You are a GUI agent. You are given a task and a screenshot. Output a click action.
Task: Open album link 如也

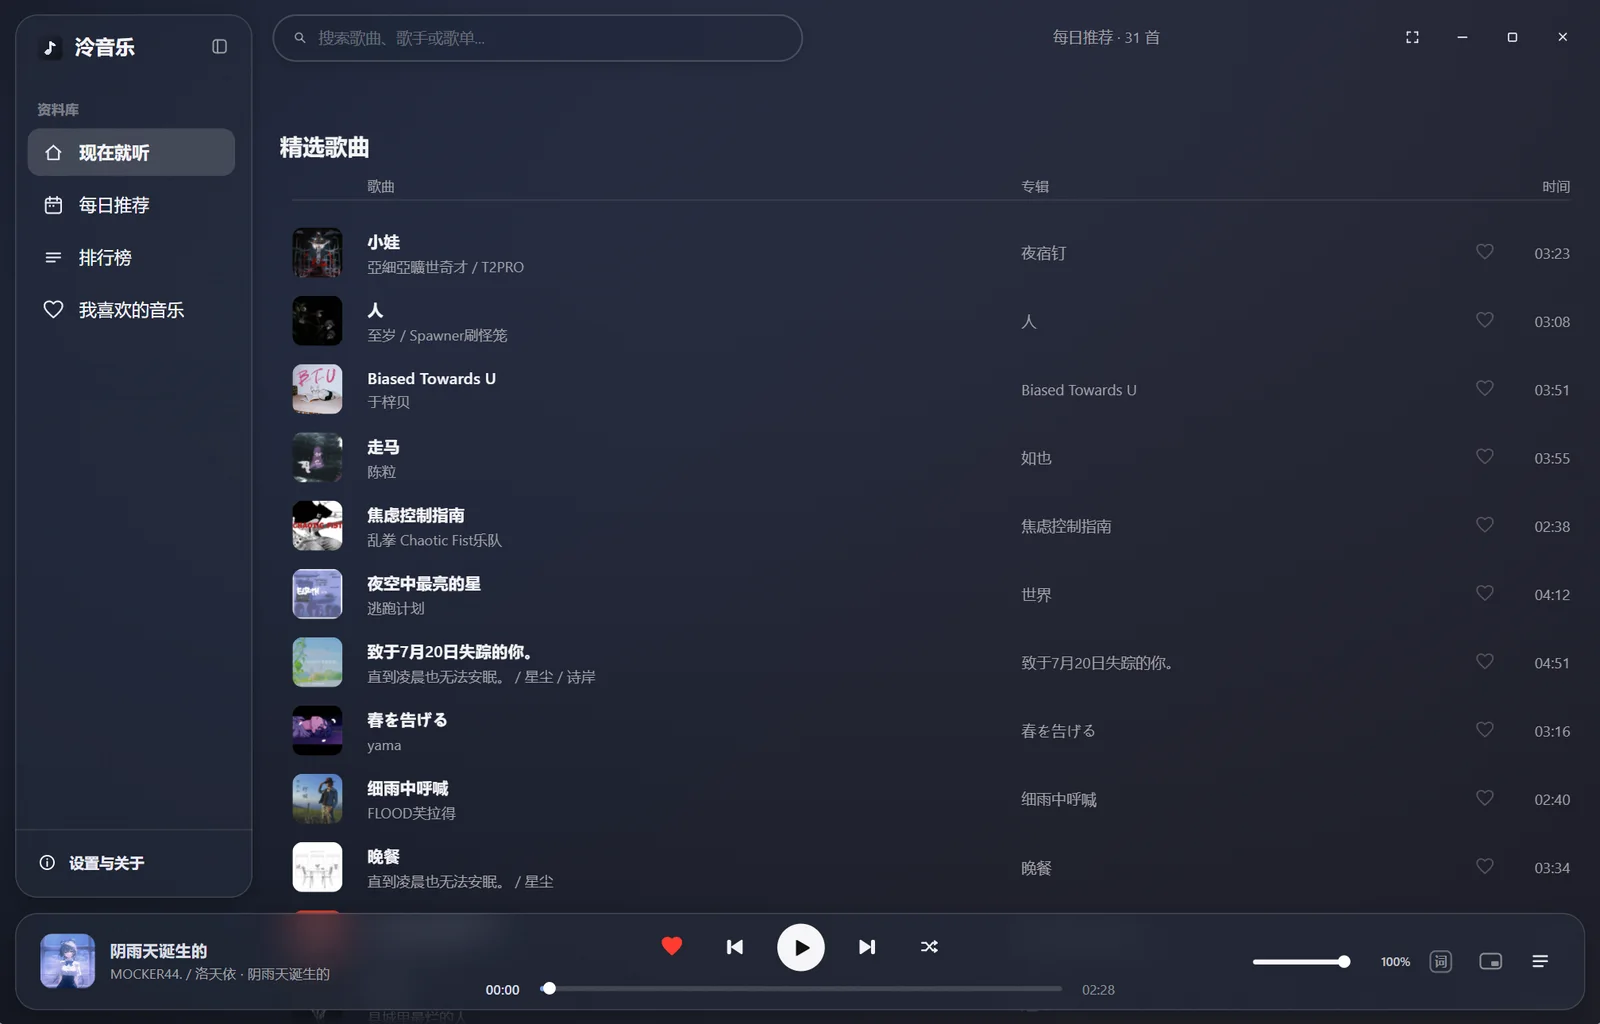pyautogui.click(x=1036, y=458)
